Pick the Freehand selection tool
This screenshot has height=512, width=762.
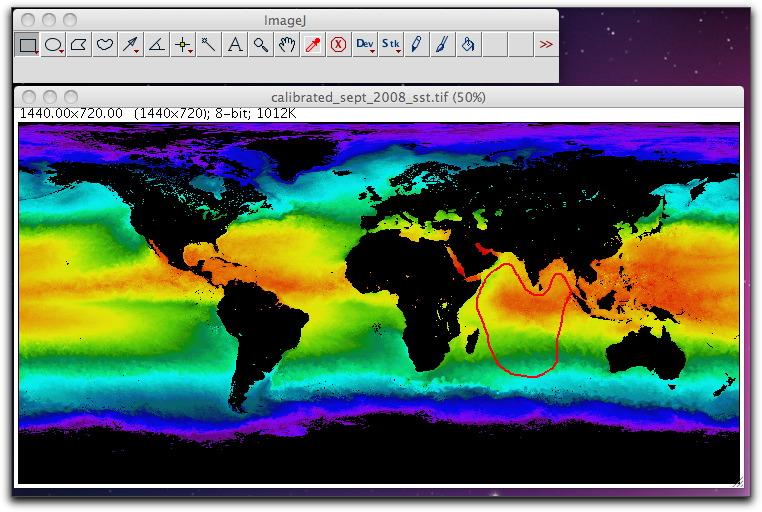pos(104,45)
